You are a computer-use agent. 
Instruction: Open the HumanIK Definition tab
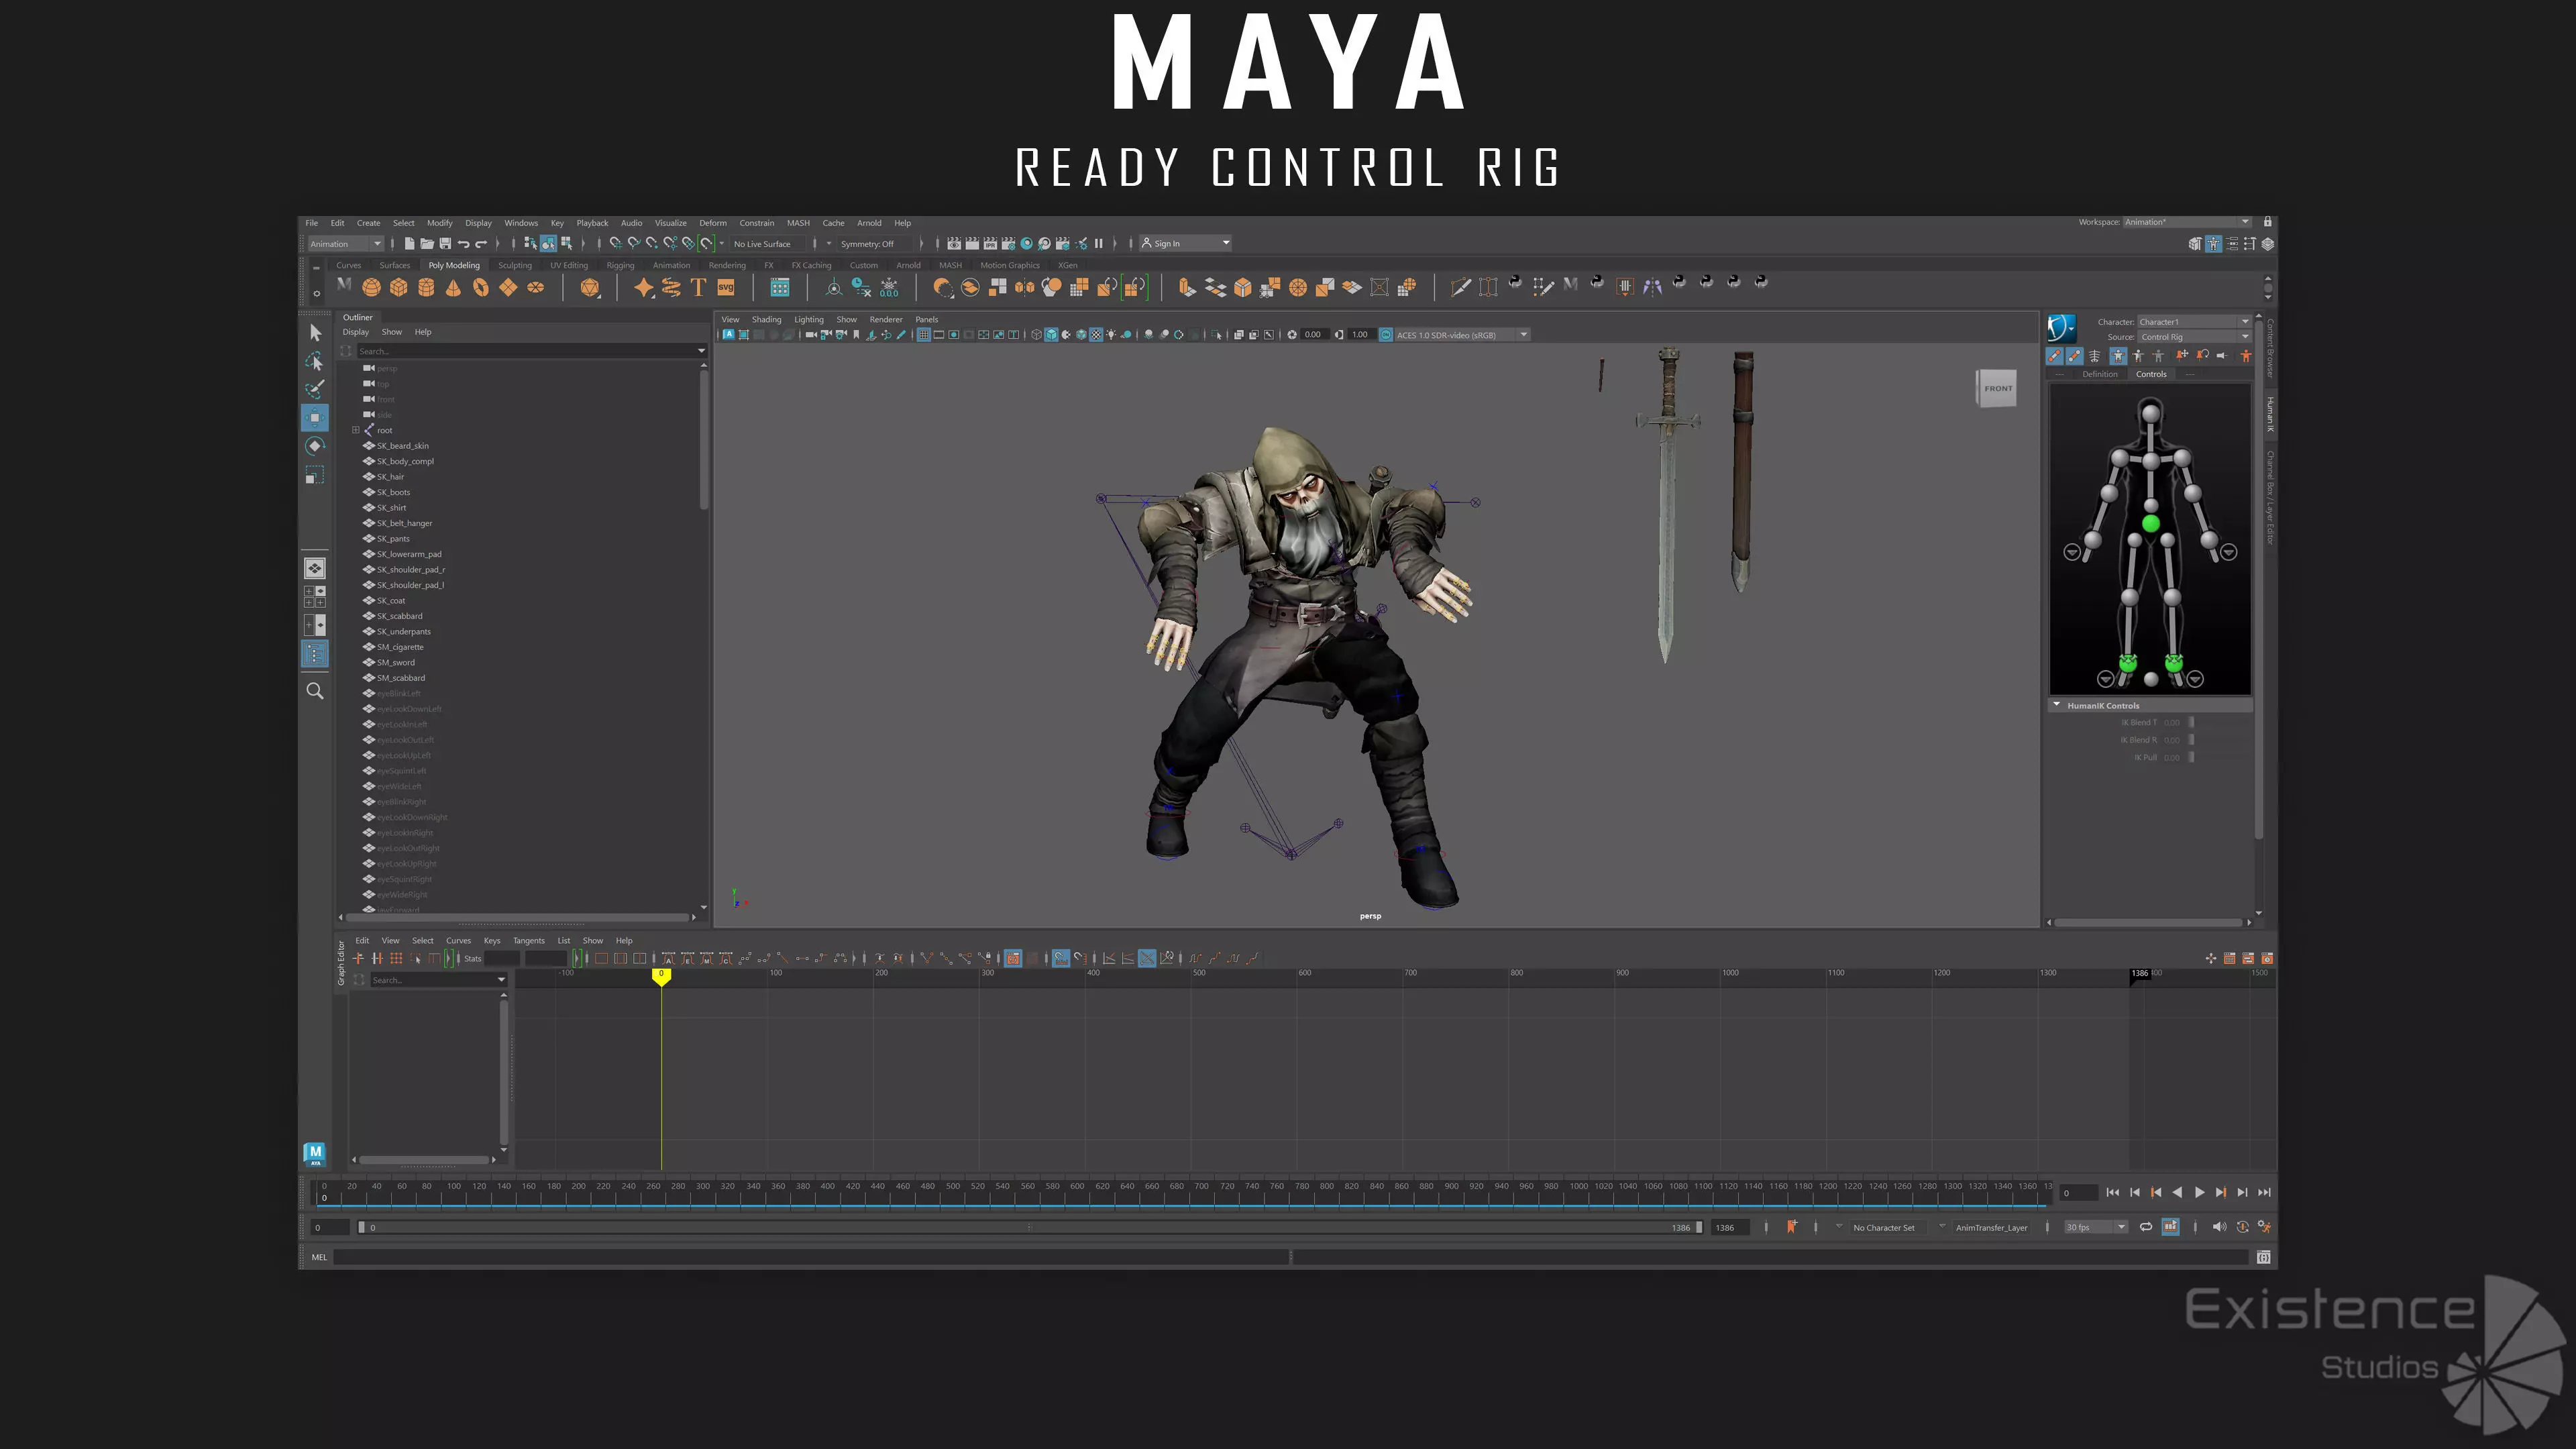(2099, 374)
